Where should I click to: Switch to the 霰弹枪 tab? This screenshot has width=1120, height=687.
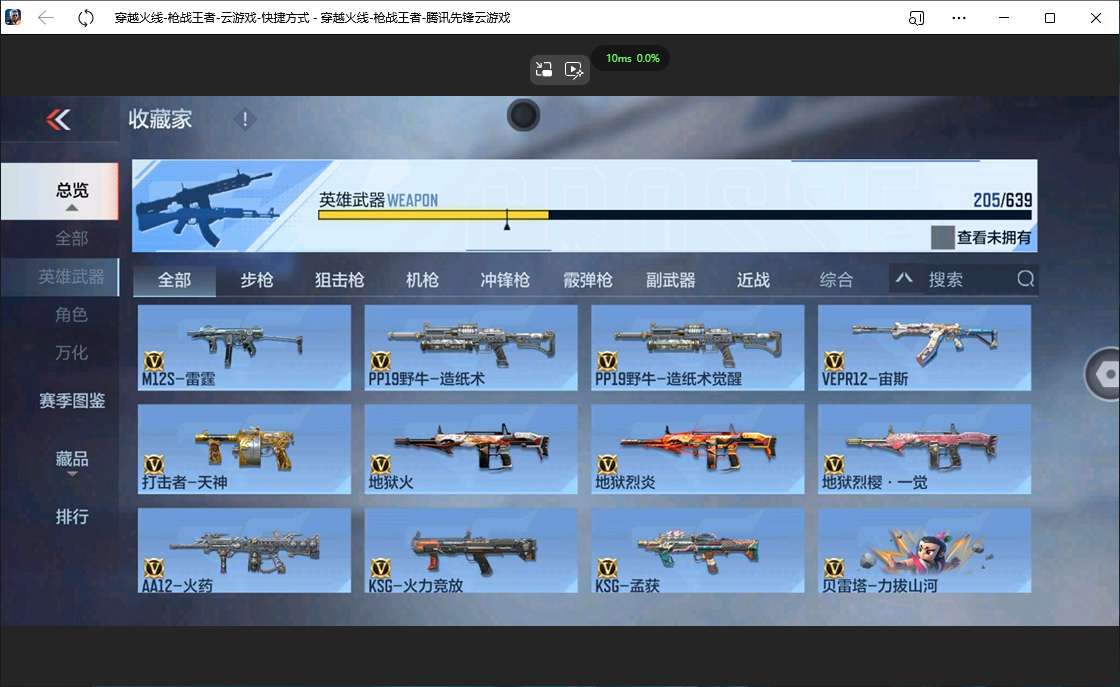[x=588, y=280]
